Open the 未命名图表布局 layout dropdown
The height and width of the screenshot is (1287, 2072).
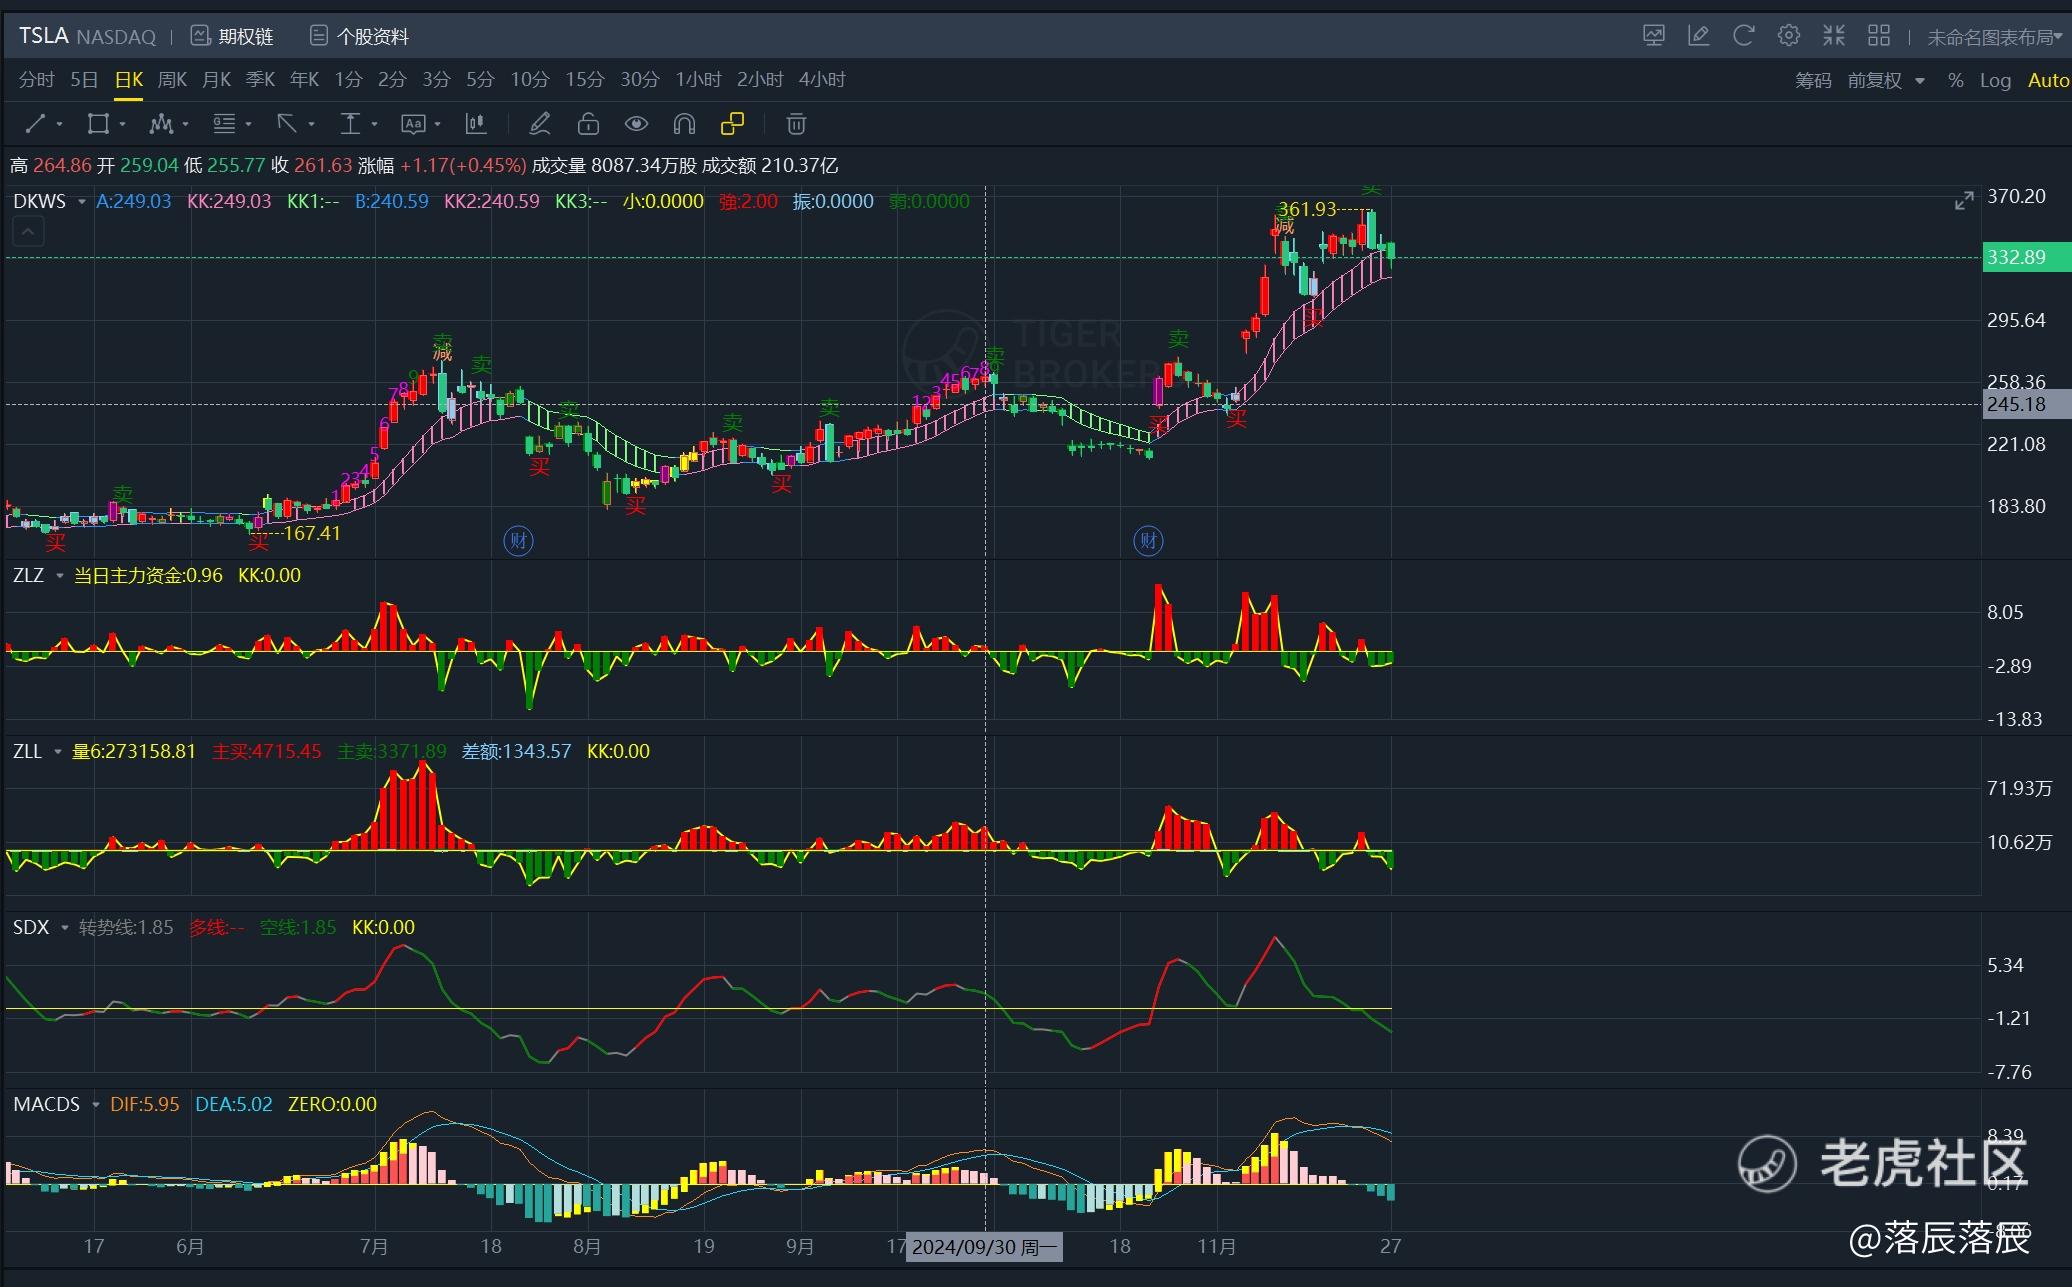pyautogui.click(x=1993, y=37)
